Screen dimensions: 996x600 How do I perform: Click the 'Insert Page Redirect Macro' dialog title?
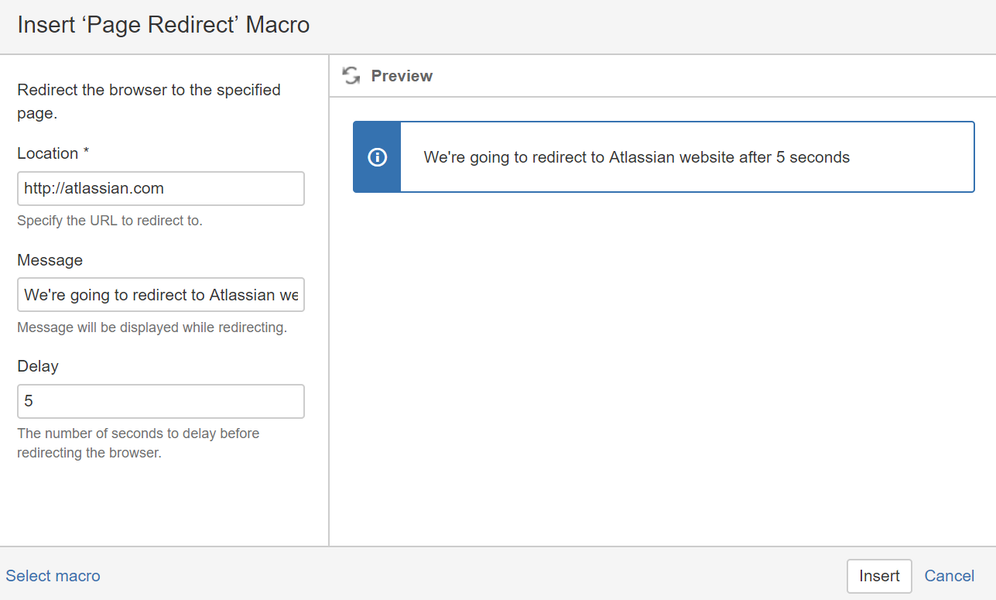[x=163, y=25]
